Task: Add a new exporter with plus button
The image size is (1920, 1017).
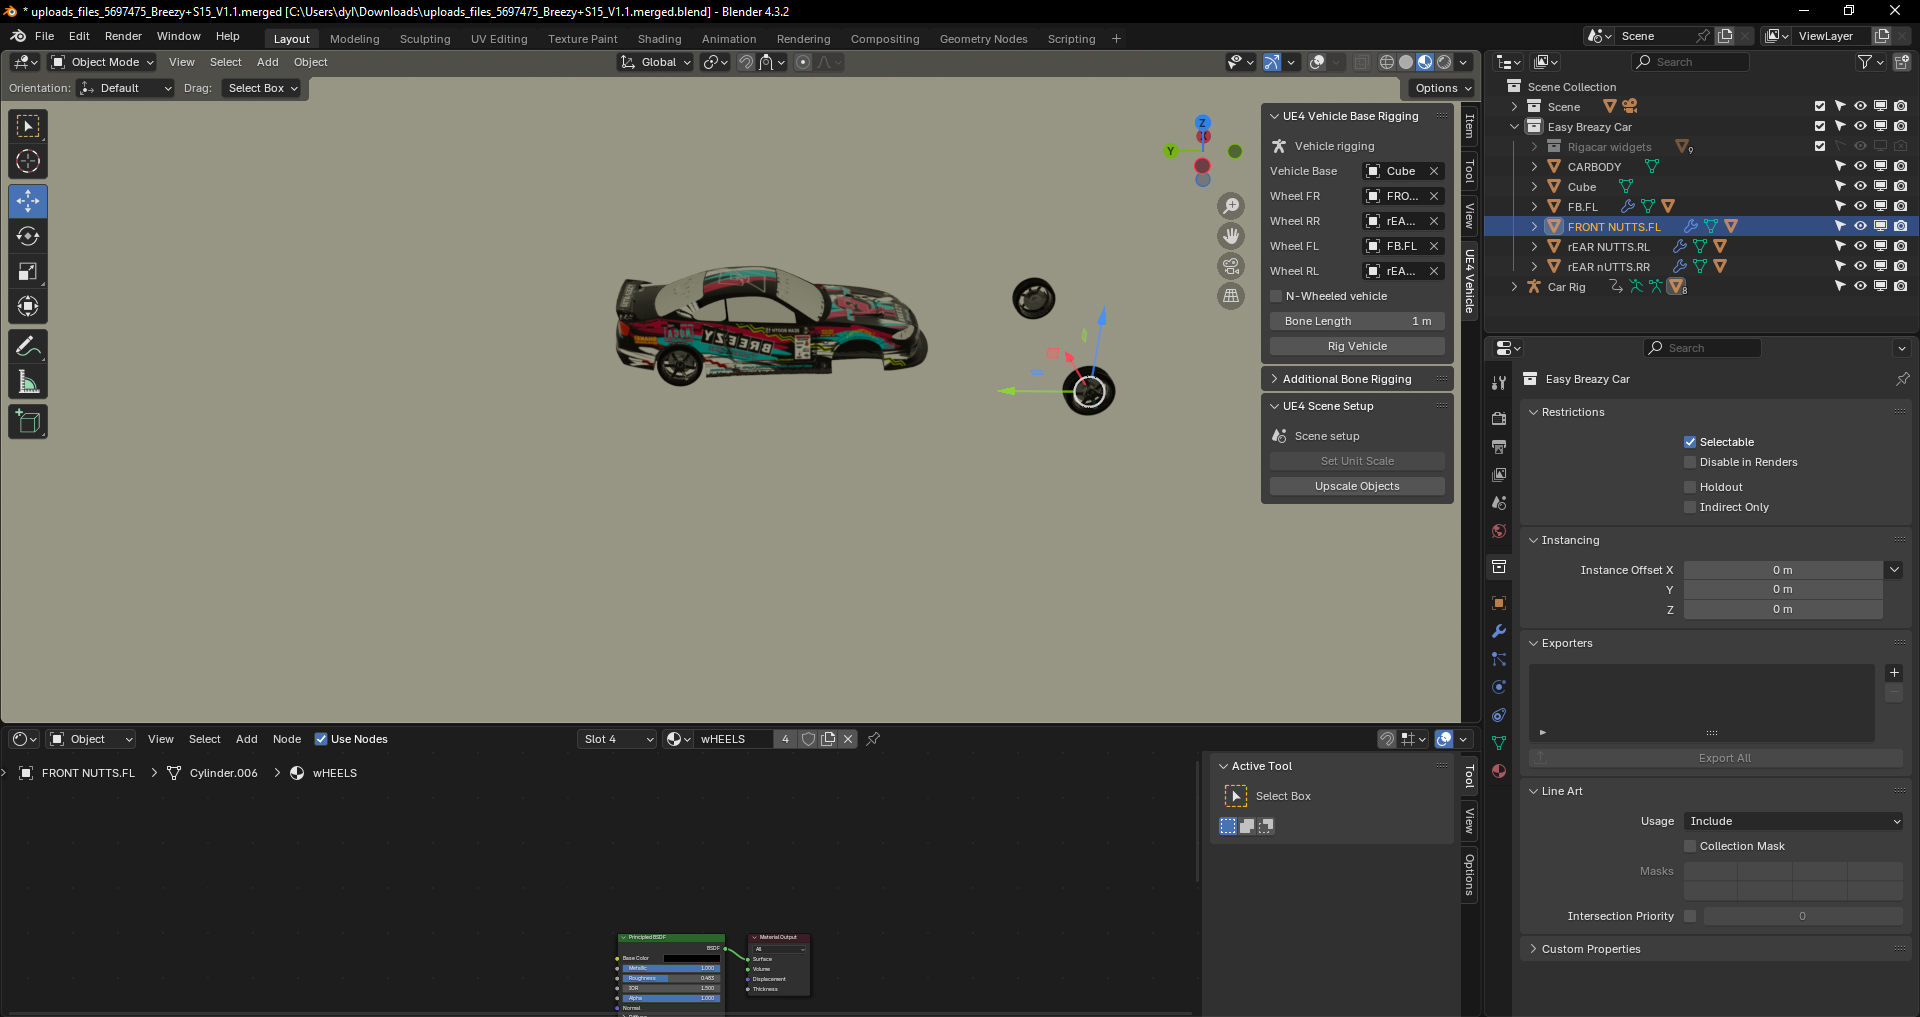Action: coord(1894,673)
